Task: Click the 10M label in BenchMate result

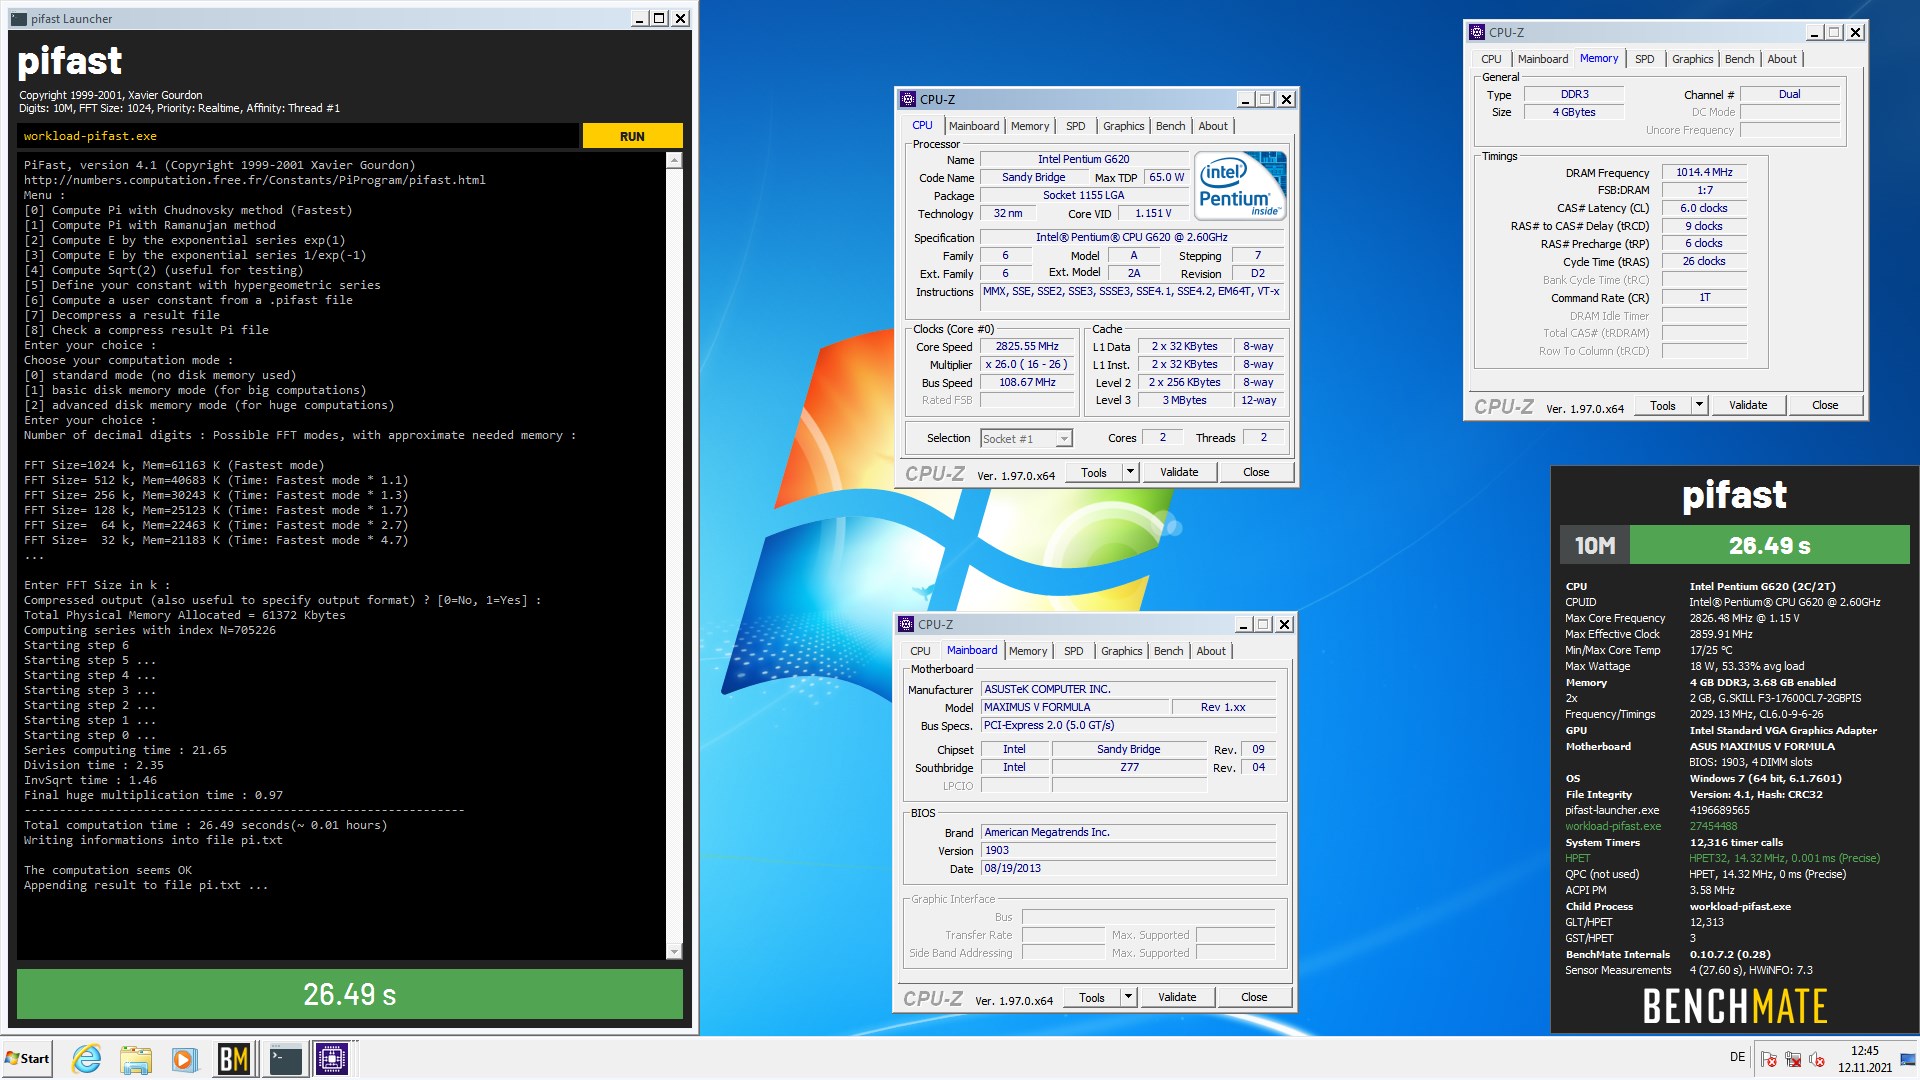Action: (x=1595, y=545)
